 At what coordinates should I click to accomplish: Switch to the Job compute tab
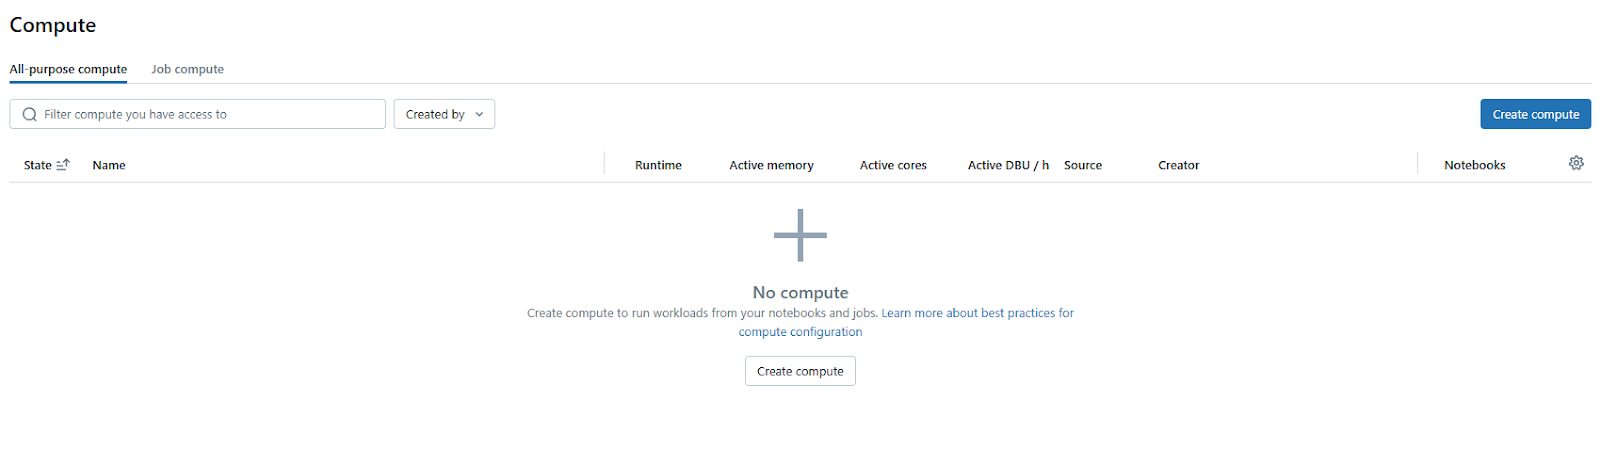pos(187,69)
